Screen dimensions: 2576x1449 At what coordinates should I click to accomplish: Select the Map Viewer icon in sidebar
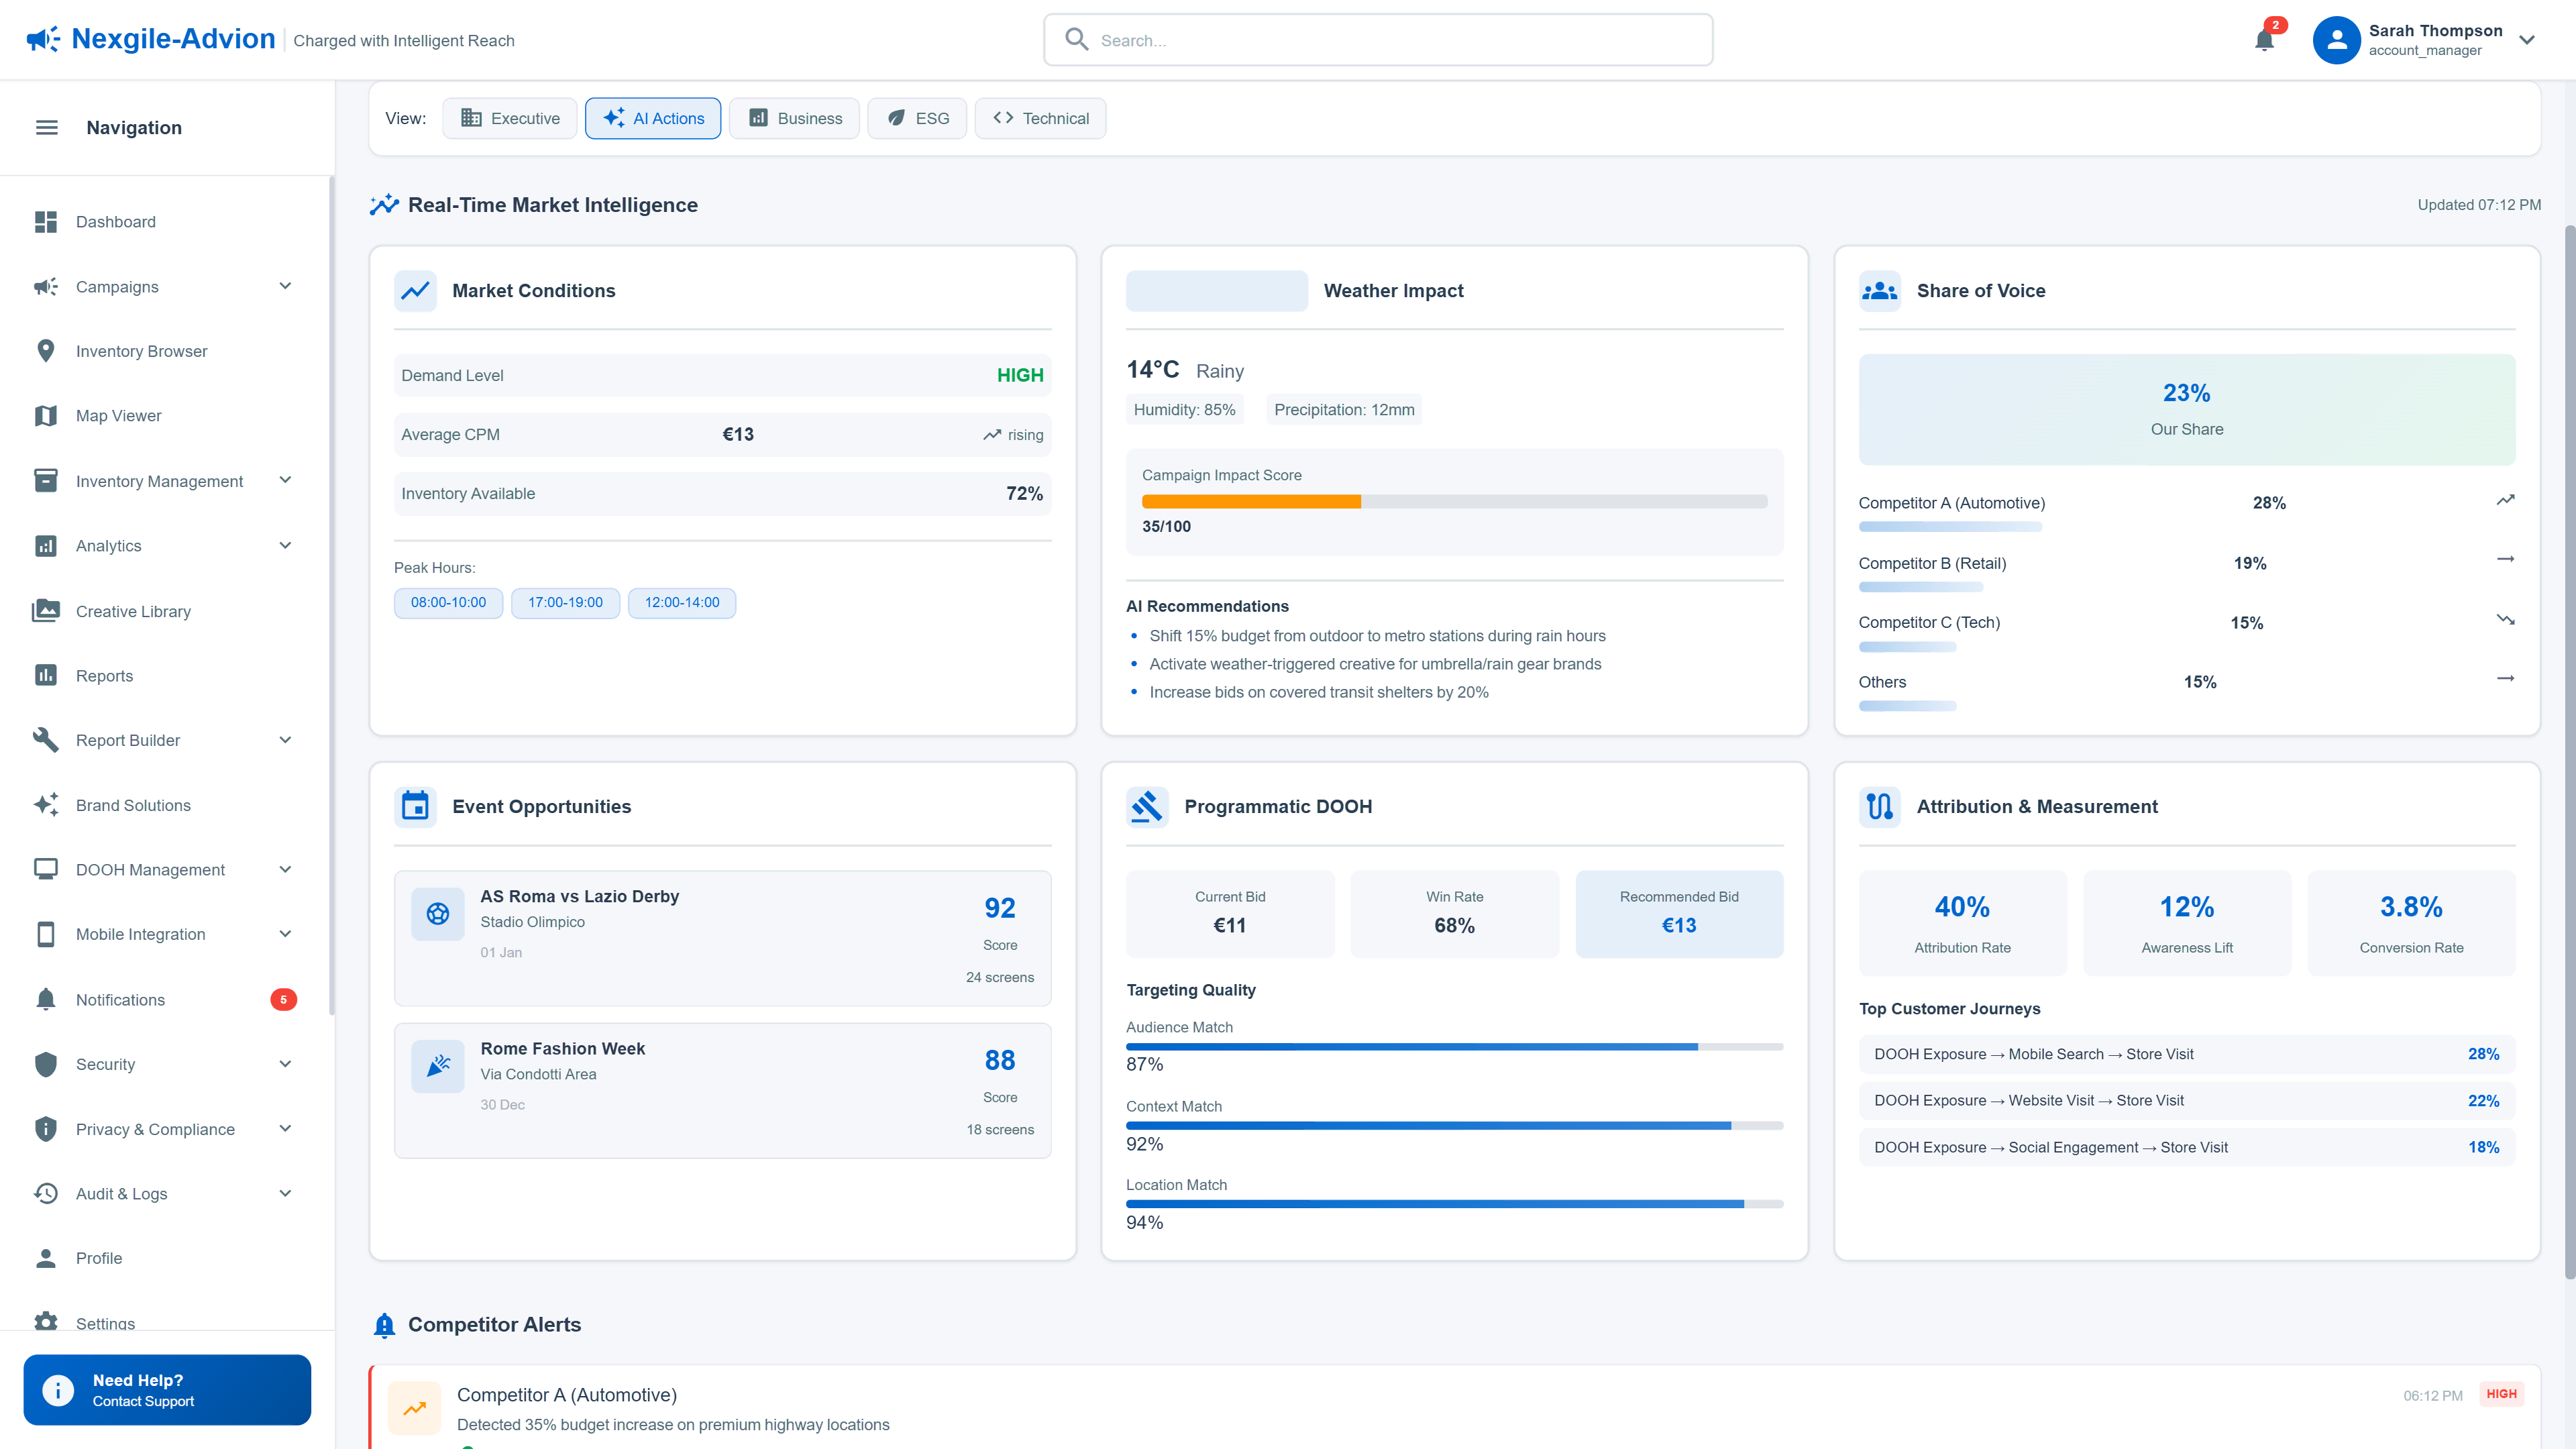tap(46, 415)
